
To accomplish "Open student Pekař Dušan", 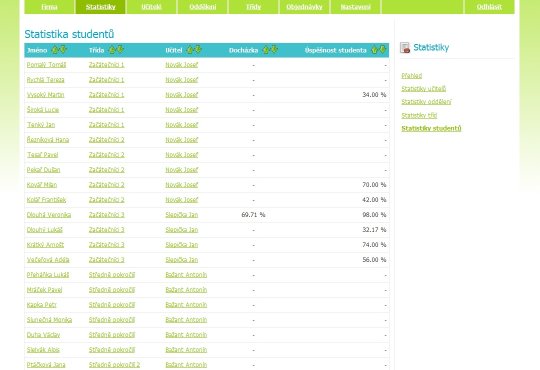I will point(44,170).
